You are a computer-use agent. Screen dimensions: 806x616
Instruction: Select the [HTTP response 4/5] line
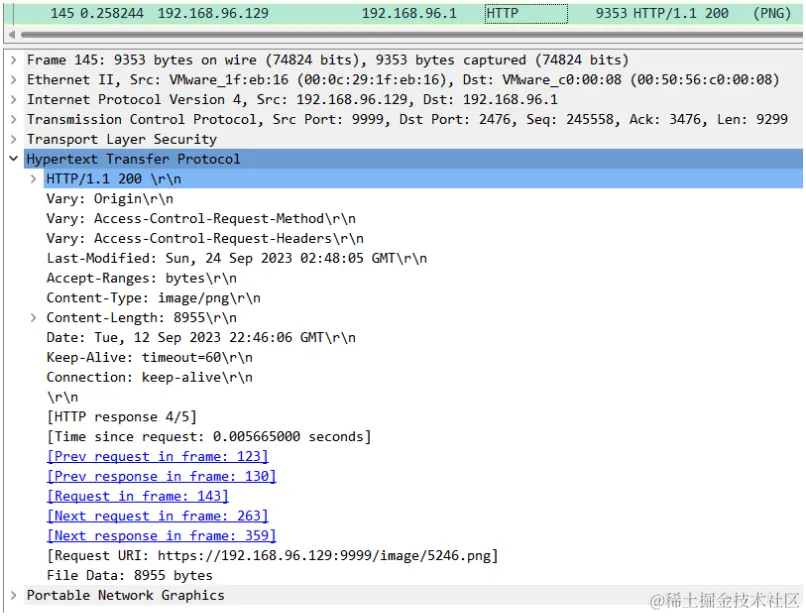(122, 417)
